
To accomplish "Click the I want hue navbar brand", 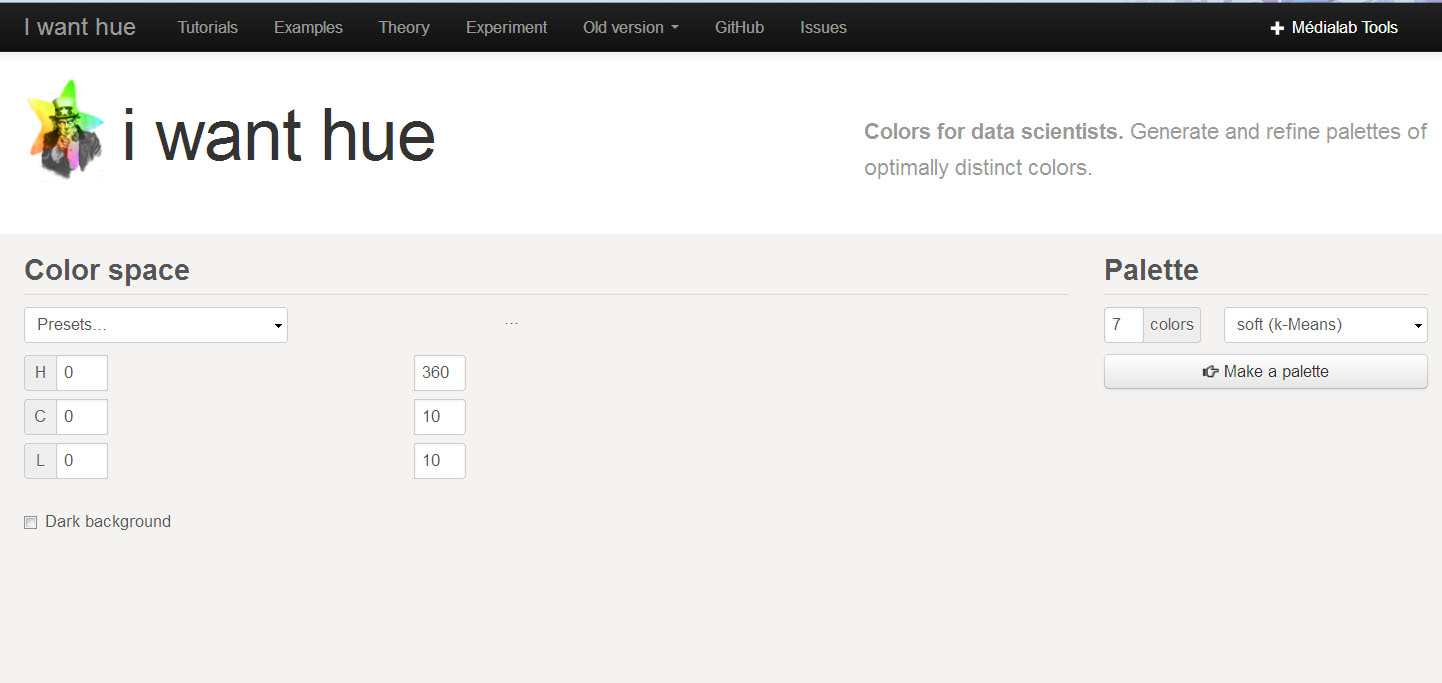I will [x=80, y=27].
